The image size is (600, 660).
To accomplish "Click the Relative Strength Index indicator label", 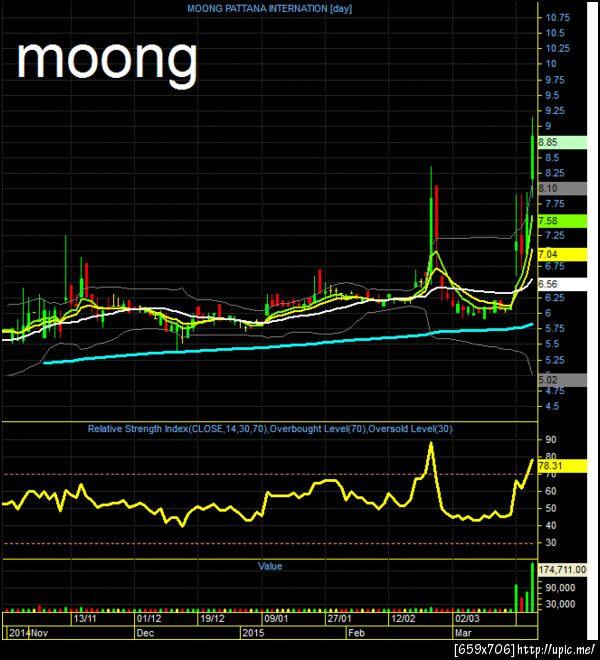I will point(270,429).
